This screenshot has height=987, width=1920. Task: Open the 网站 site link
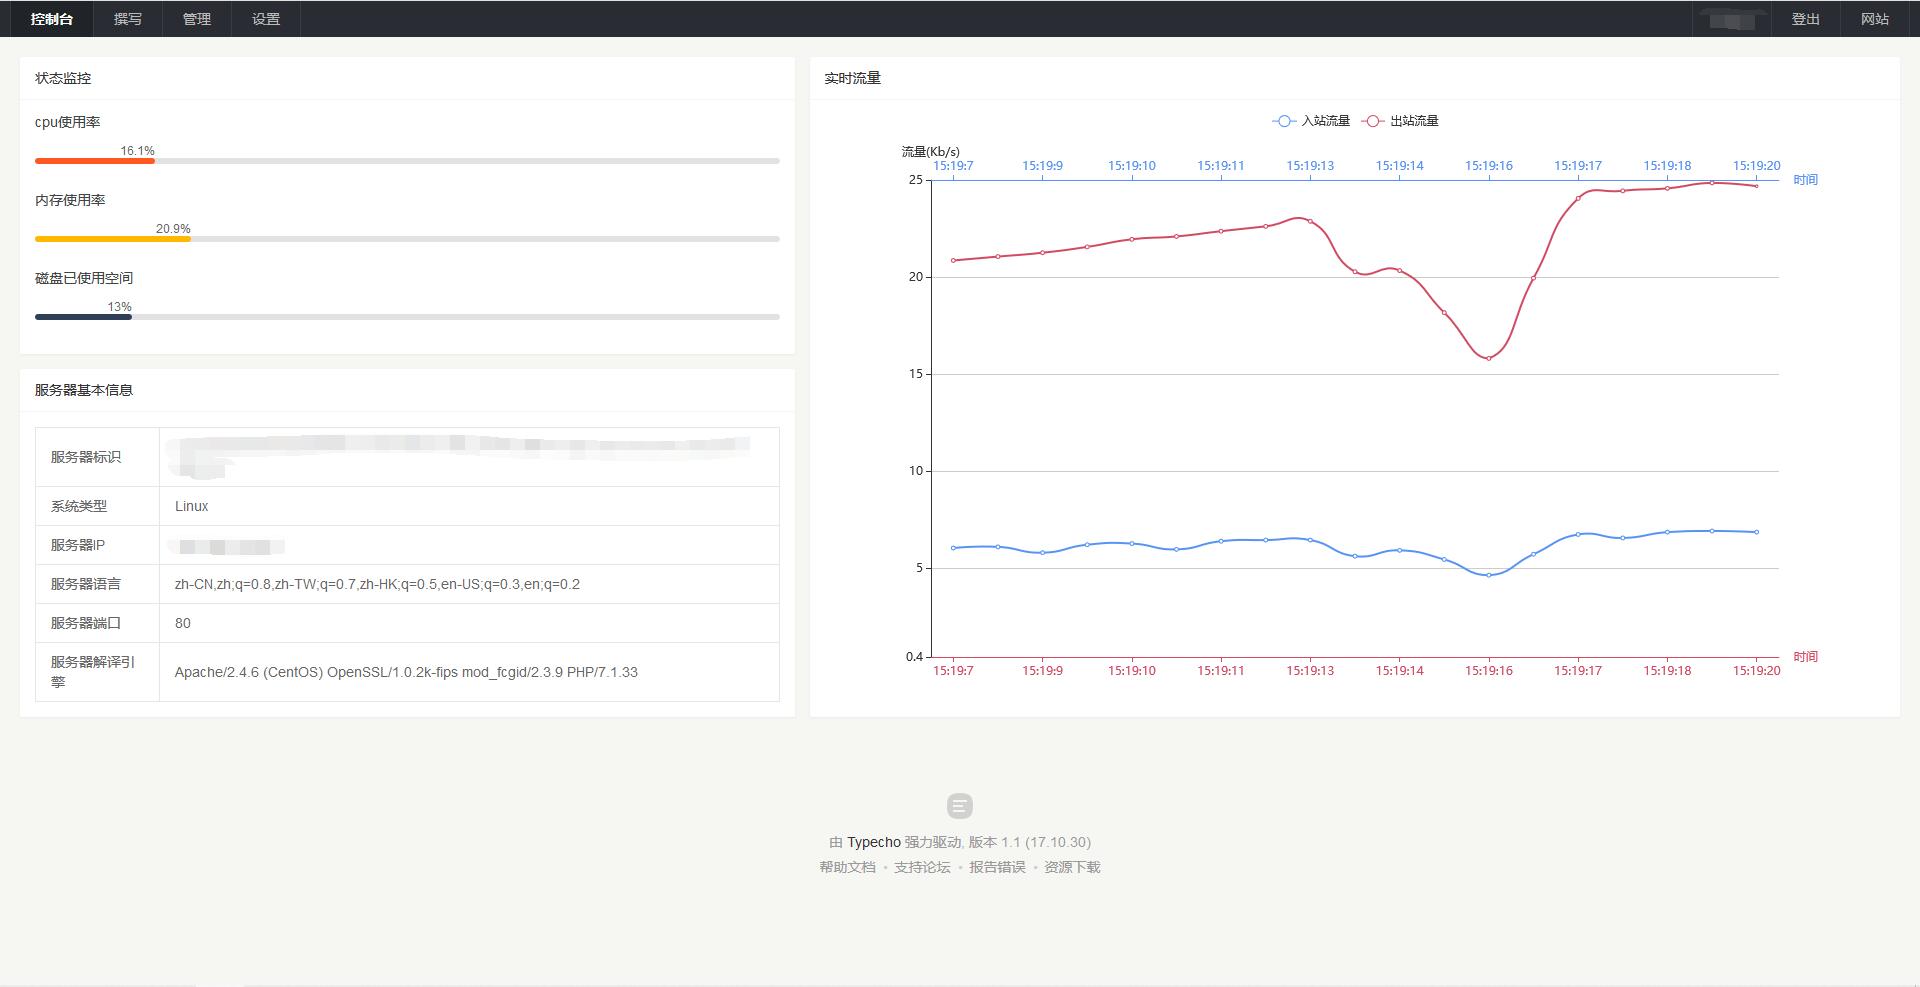(1874, 19)
